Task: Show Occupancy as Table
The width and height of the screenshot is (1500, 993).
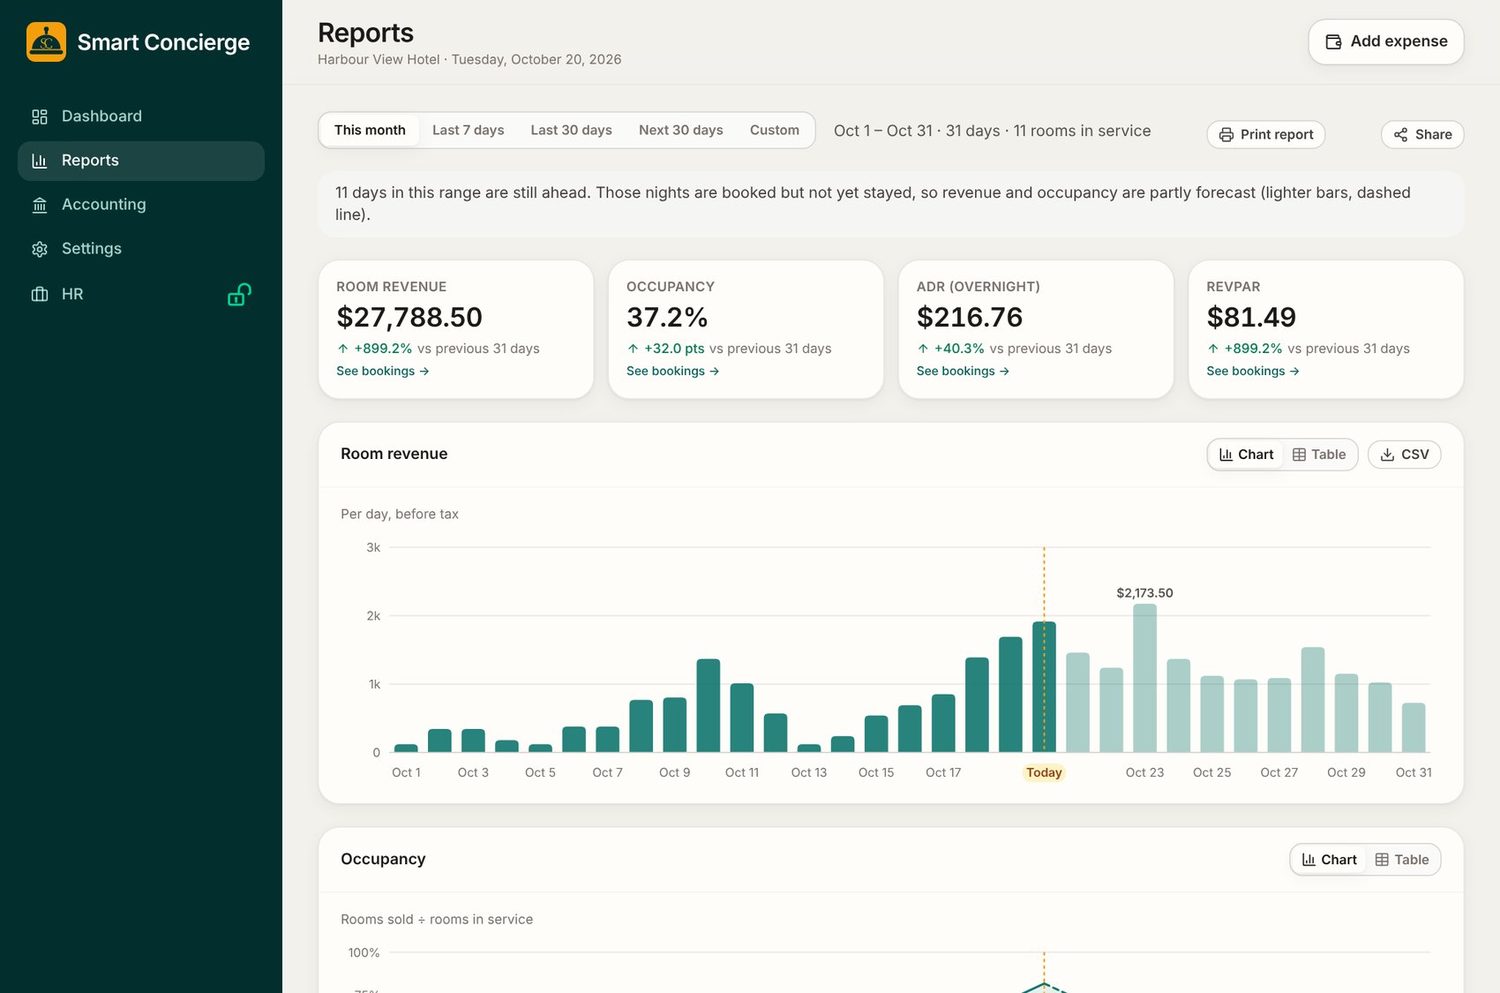Action: 1402,860
